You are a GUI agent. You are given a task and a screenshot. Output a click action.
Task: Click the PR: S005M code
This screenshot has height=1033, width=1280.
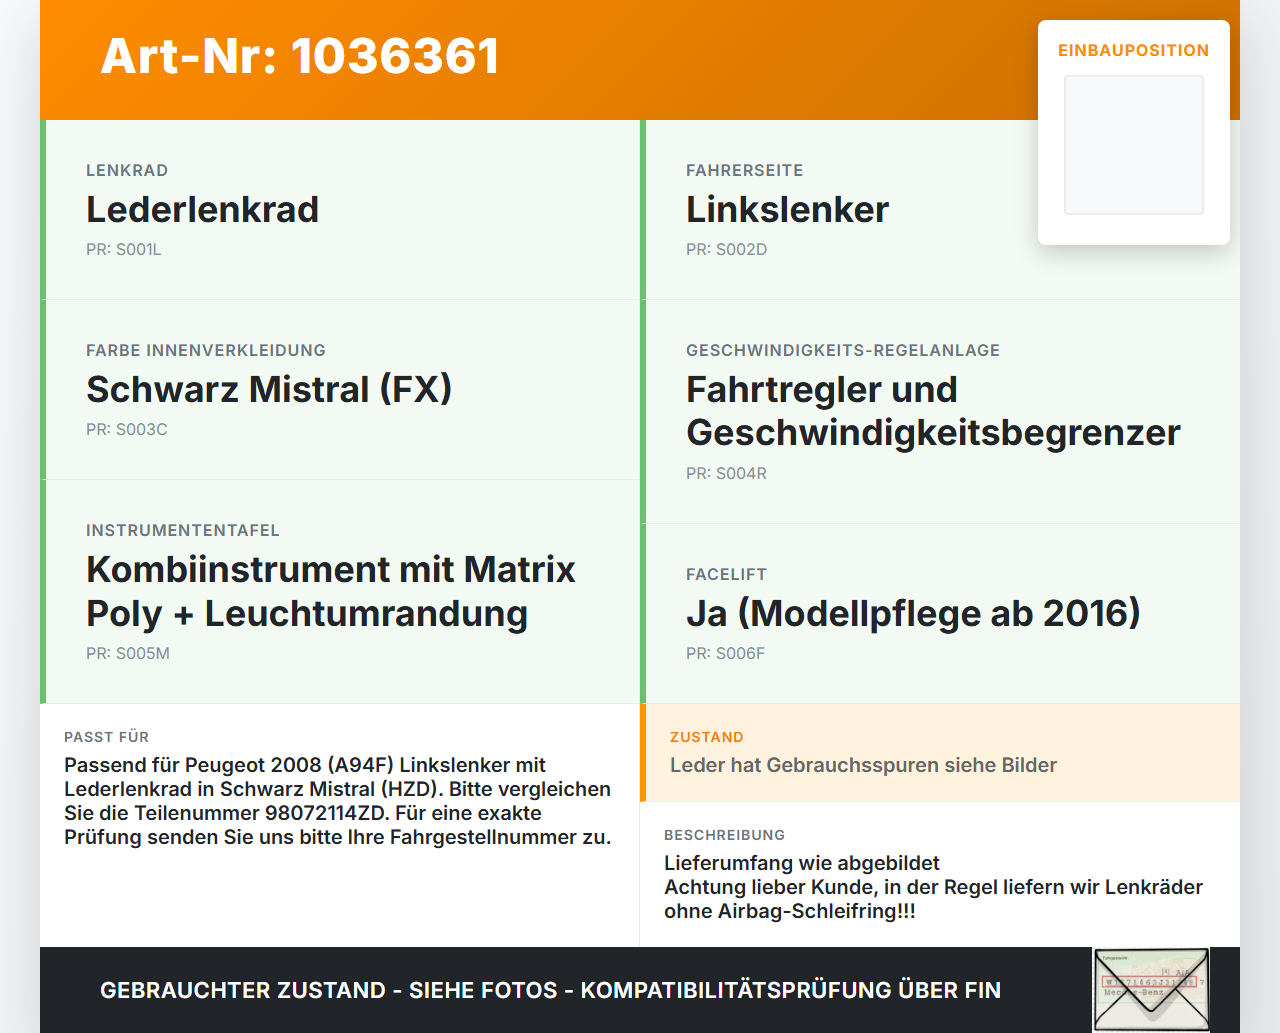pos(128,654)
